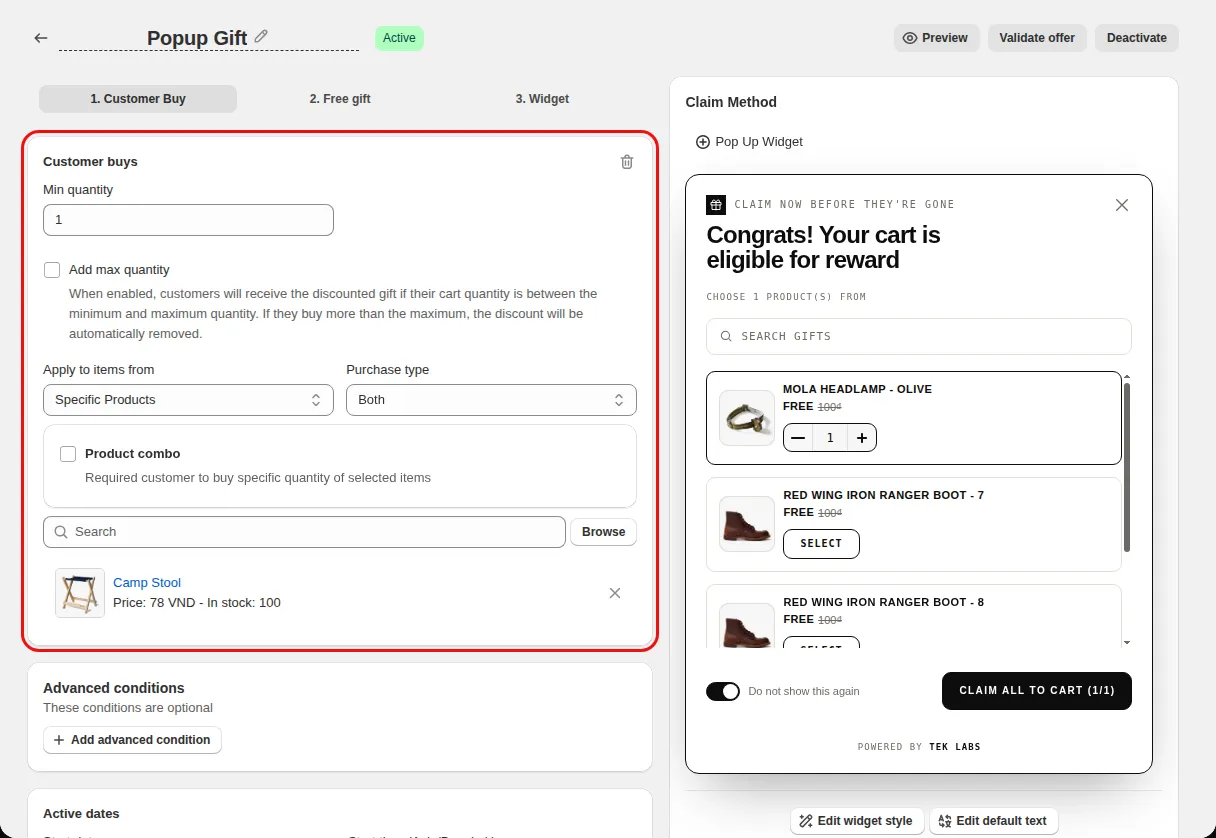Click the Validate offer button
The height and width of the screenshot is (838, 1216).
[x=1037, y=38]
